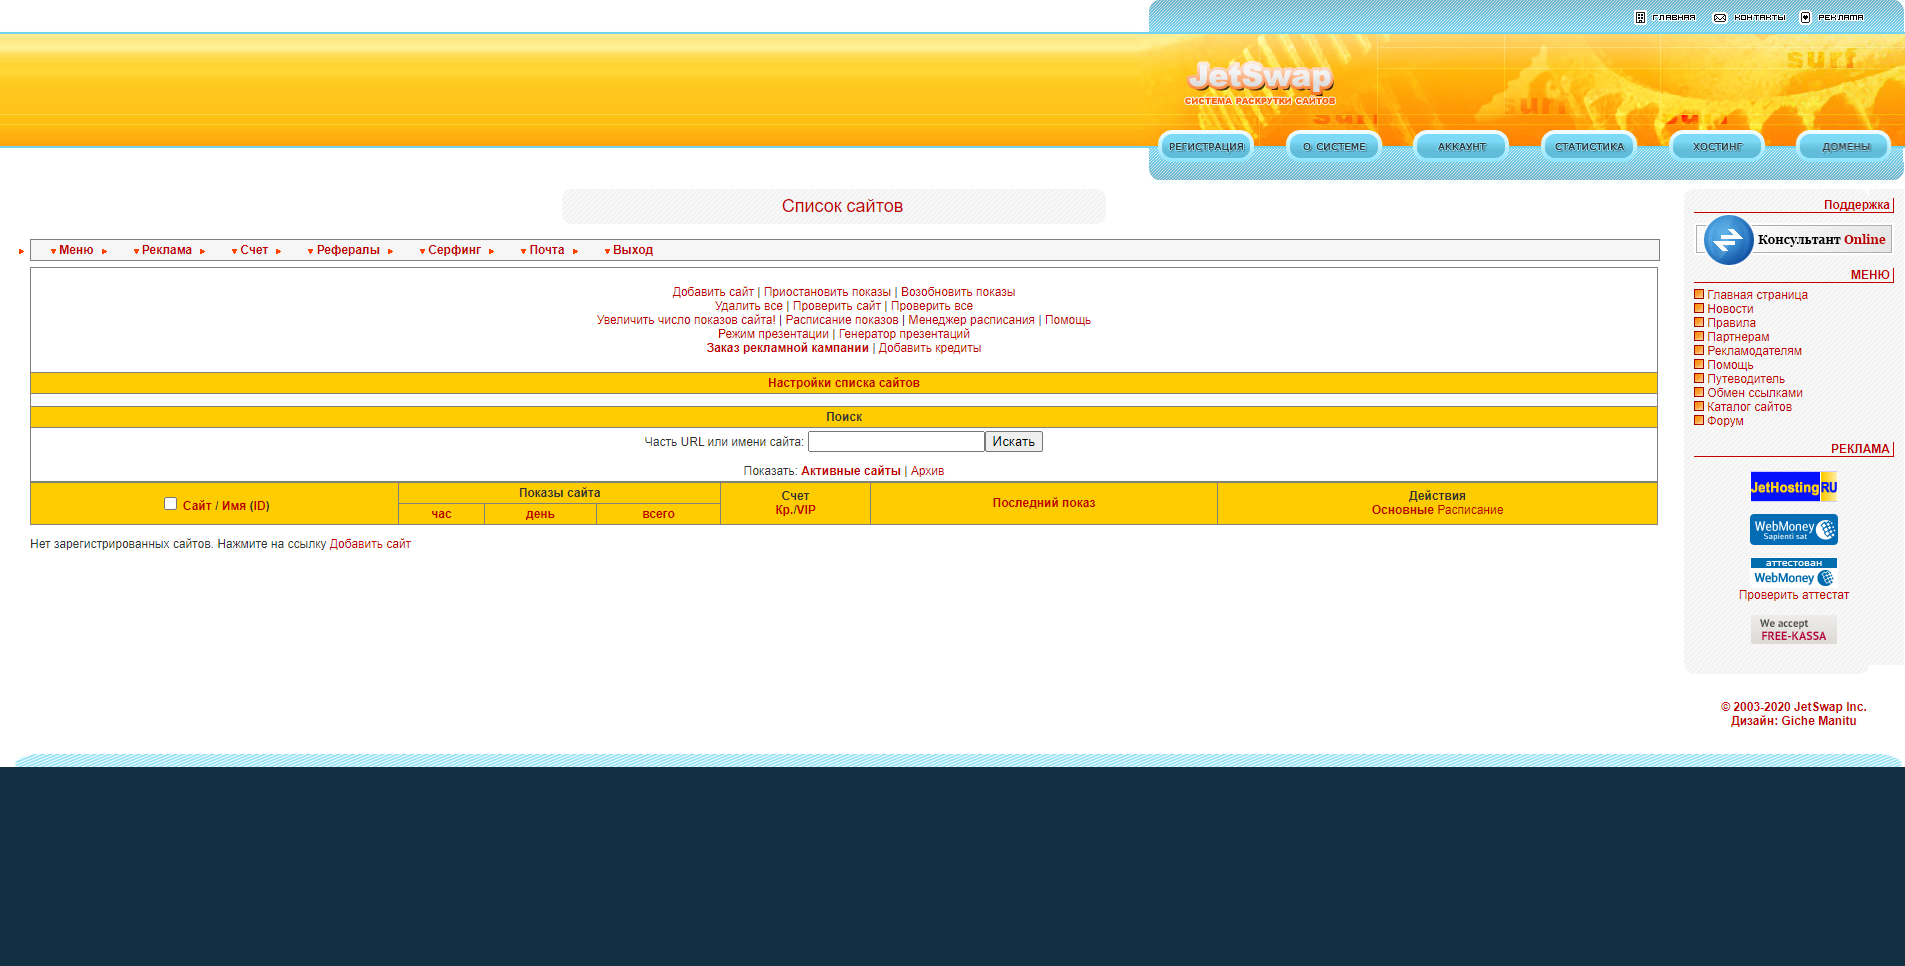
Task: Sort by час column
Action: click(441, 514)
